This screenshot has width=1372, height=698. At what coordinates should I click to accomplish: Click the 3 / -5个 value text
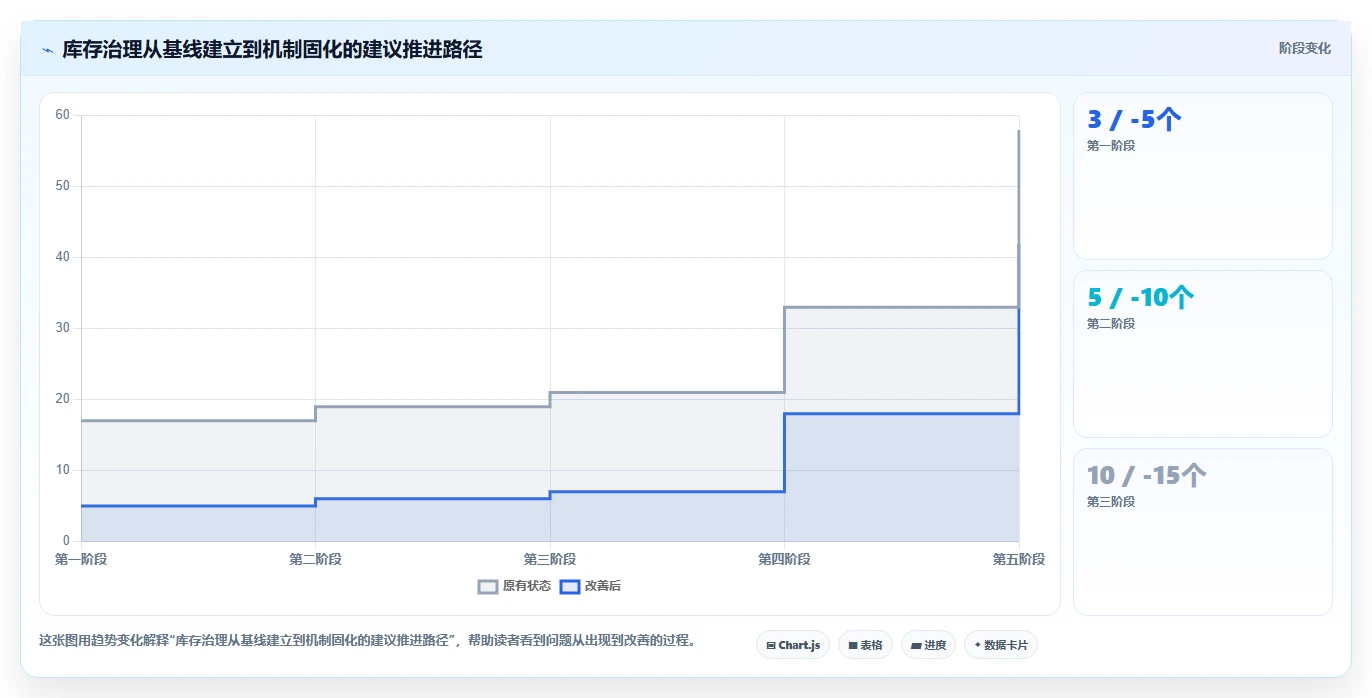pos(1135,120)
